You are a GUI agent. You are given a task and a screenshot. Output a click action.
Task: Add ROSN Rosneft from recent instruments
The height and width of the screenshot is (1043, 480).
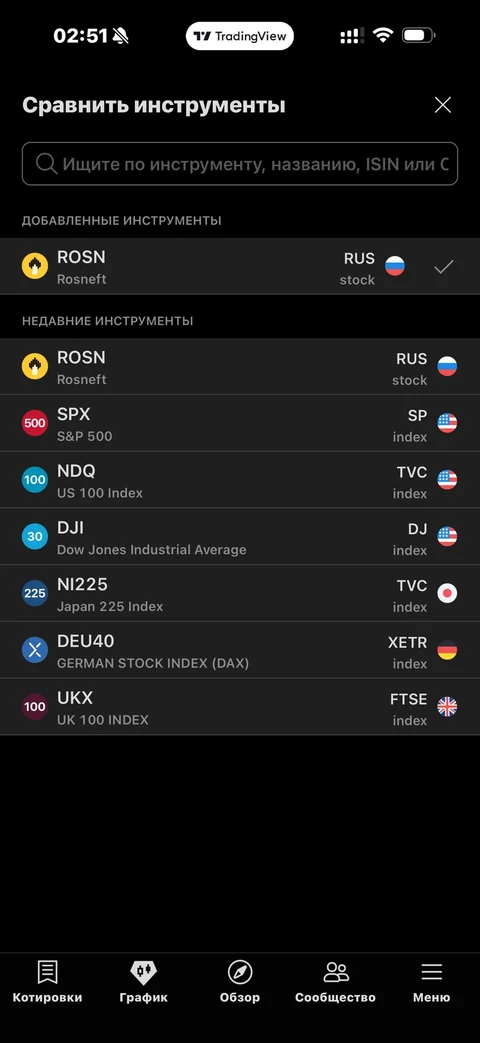[240, 367]
